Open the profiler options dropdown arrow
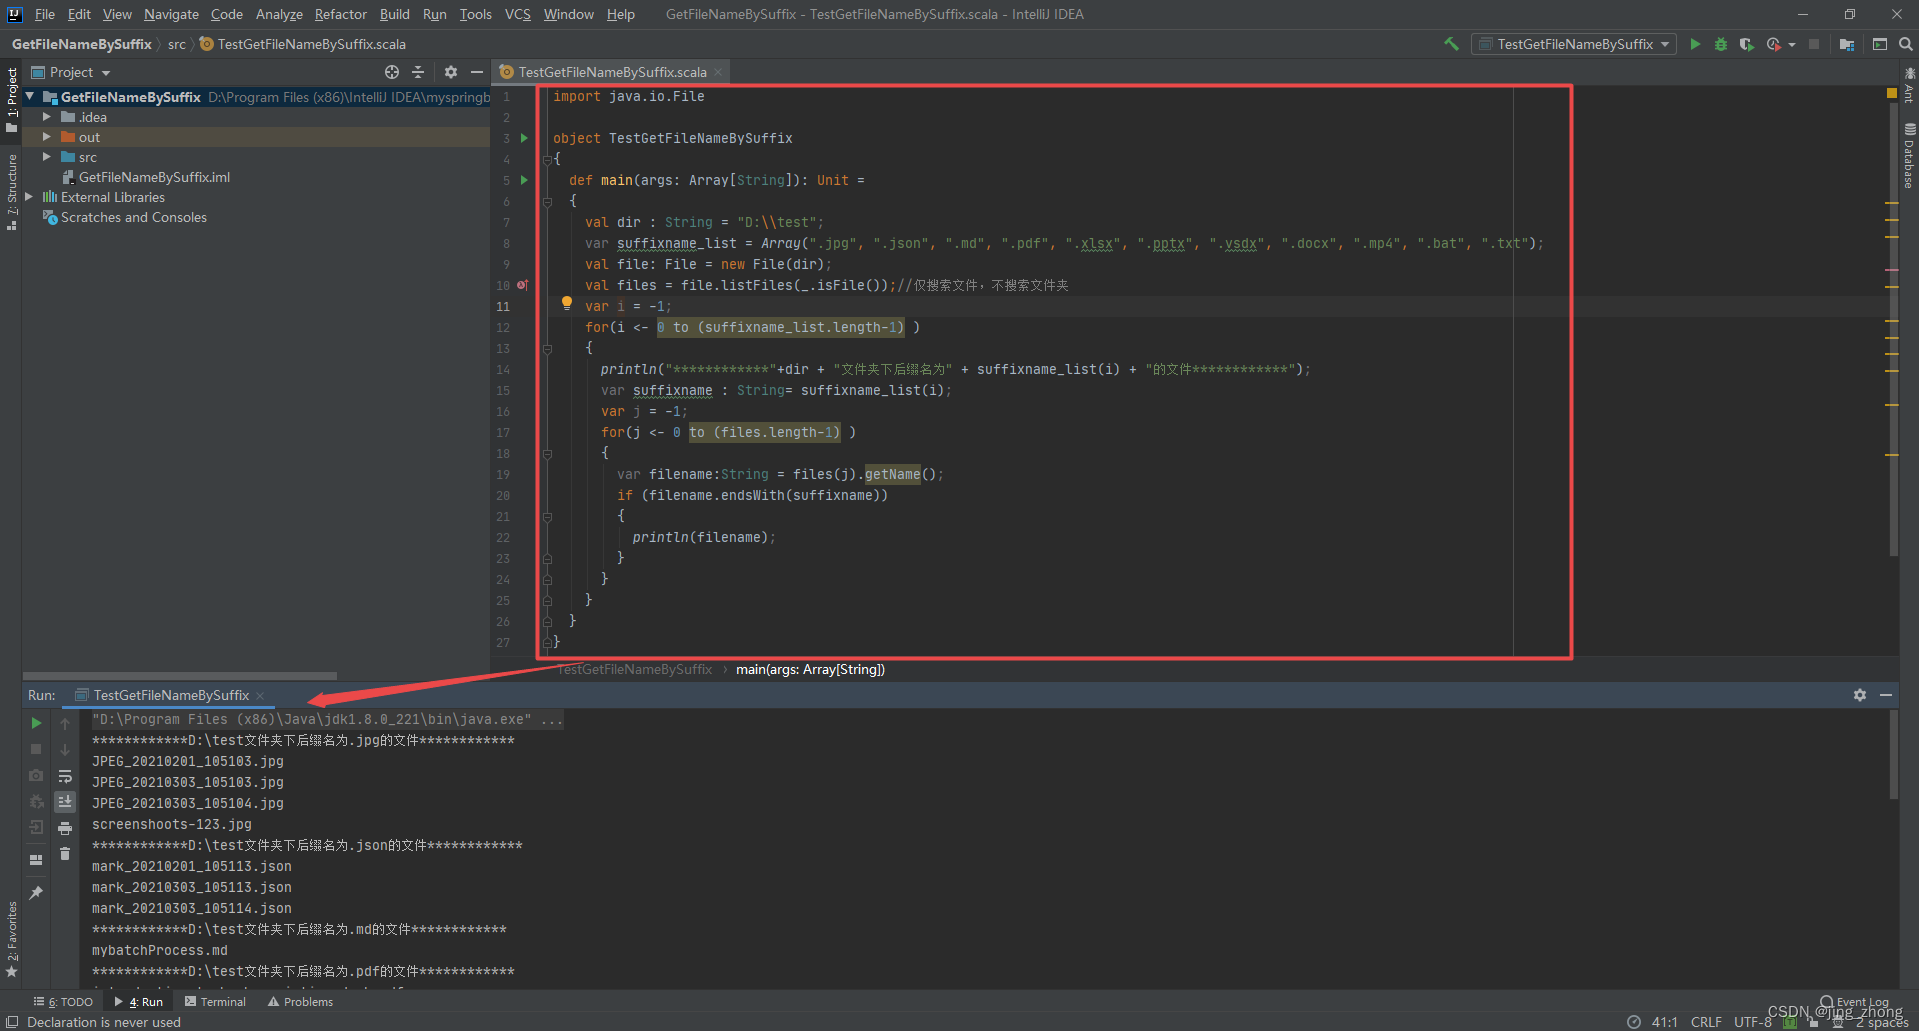1919x1031 pixels. [x=1791, y=45]
